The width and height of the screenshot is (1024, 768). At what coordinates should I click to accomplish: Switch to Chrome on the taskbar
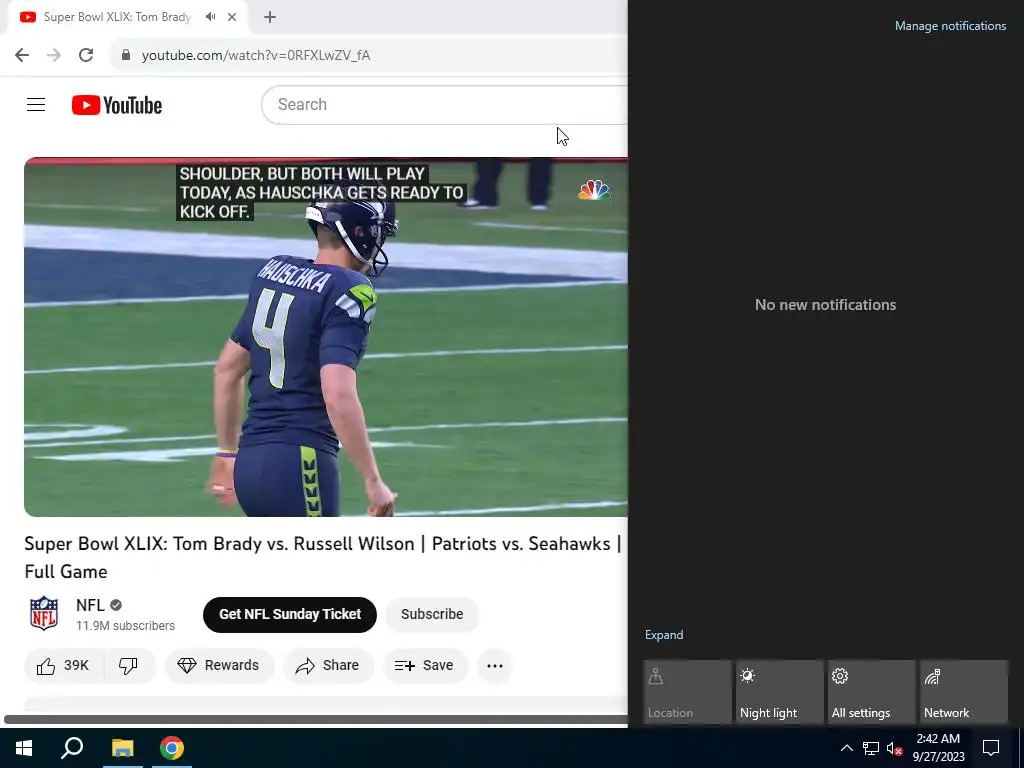pyautogui.click(x=172, y=748)
